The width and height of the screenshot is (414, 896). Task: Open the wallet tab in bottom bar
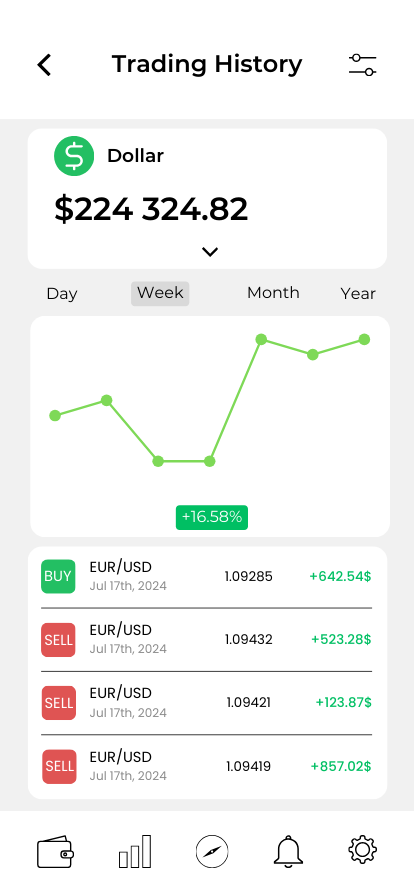click(x=55, y=852)
